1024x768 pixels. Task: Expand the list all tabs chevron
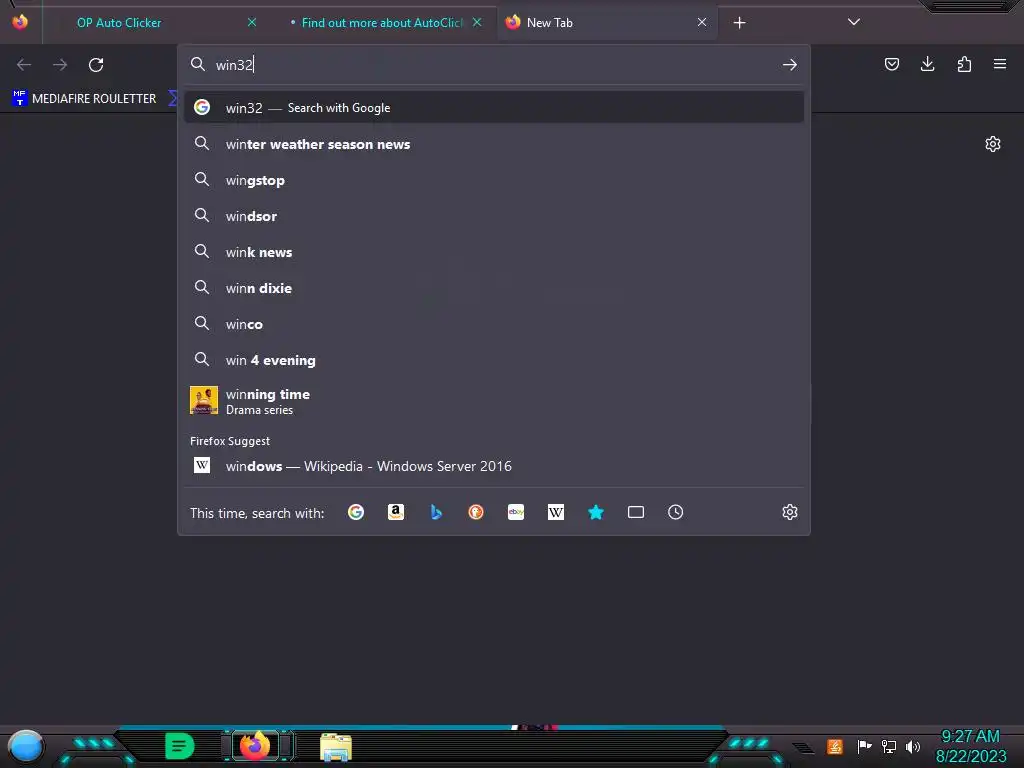(x=854, y=22)
